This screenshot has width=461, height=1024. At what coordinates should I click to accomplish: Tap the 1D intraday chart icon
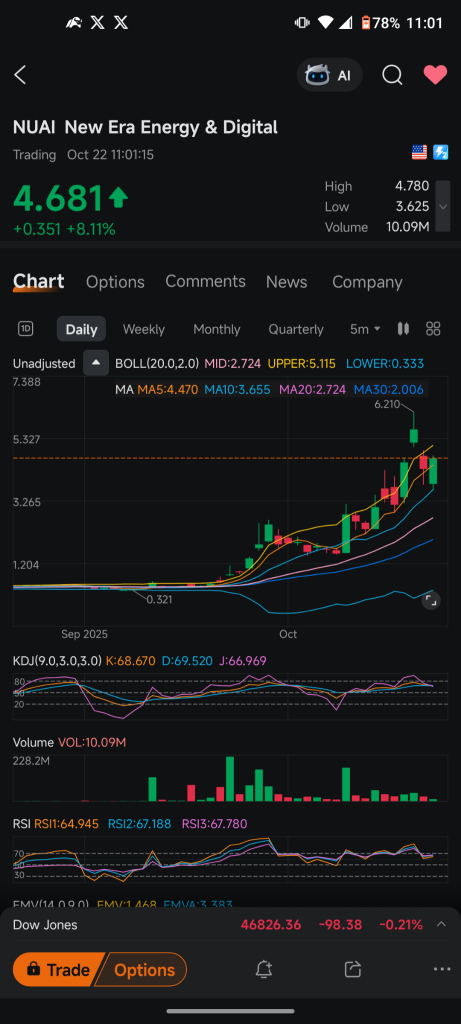tap(25, 328)
